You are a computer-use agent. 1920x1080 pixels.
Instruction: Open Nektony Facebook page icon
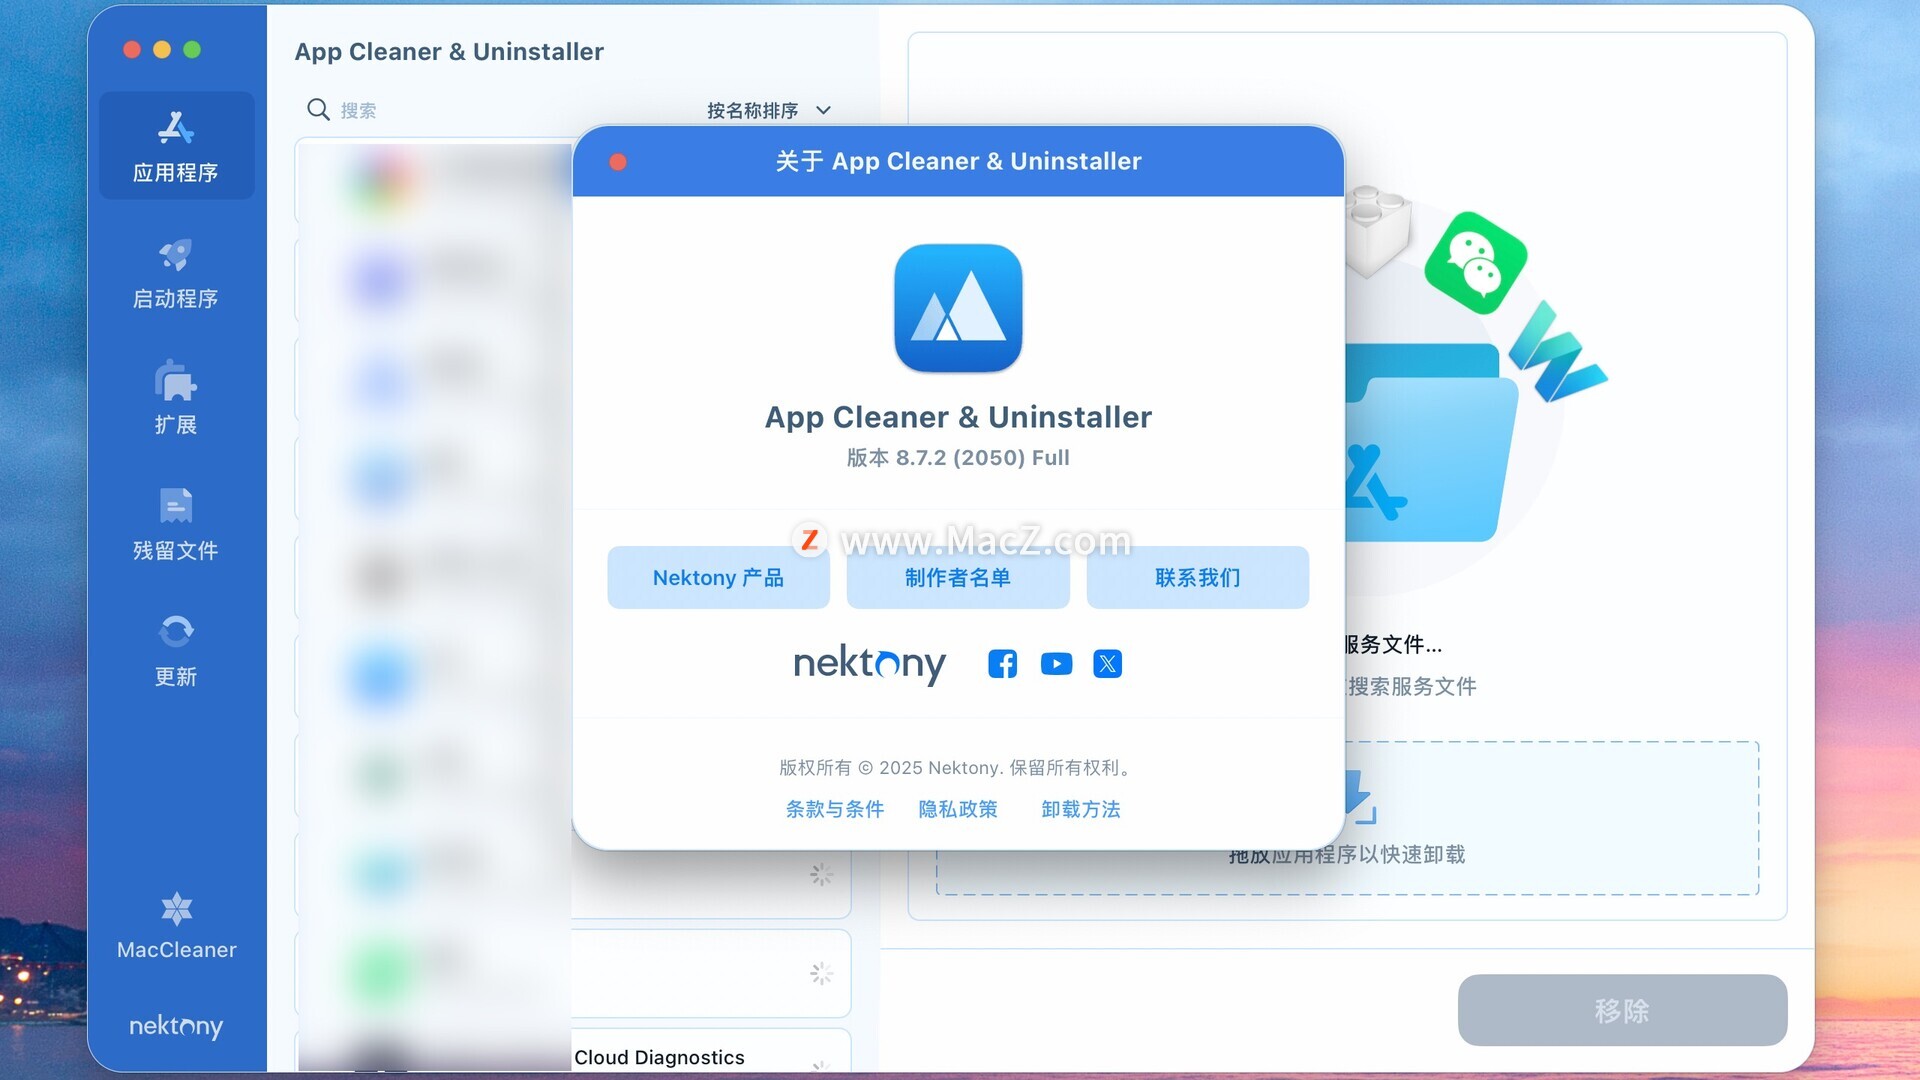pyautogui.click(x=1002, y=664)
